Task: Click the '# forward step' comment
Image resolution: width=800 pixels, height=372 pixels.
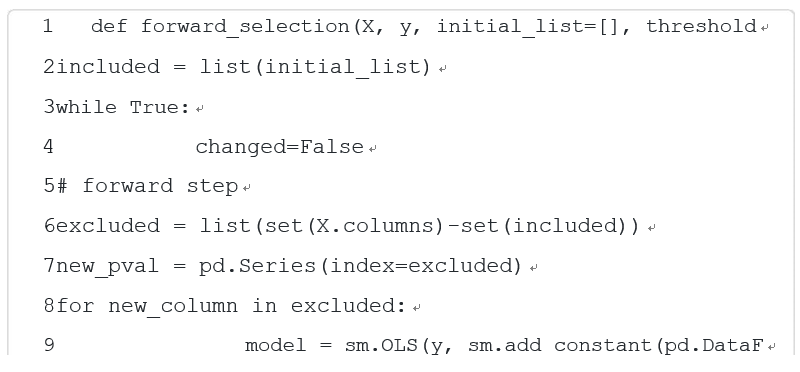Action: (147, 186)
